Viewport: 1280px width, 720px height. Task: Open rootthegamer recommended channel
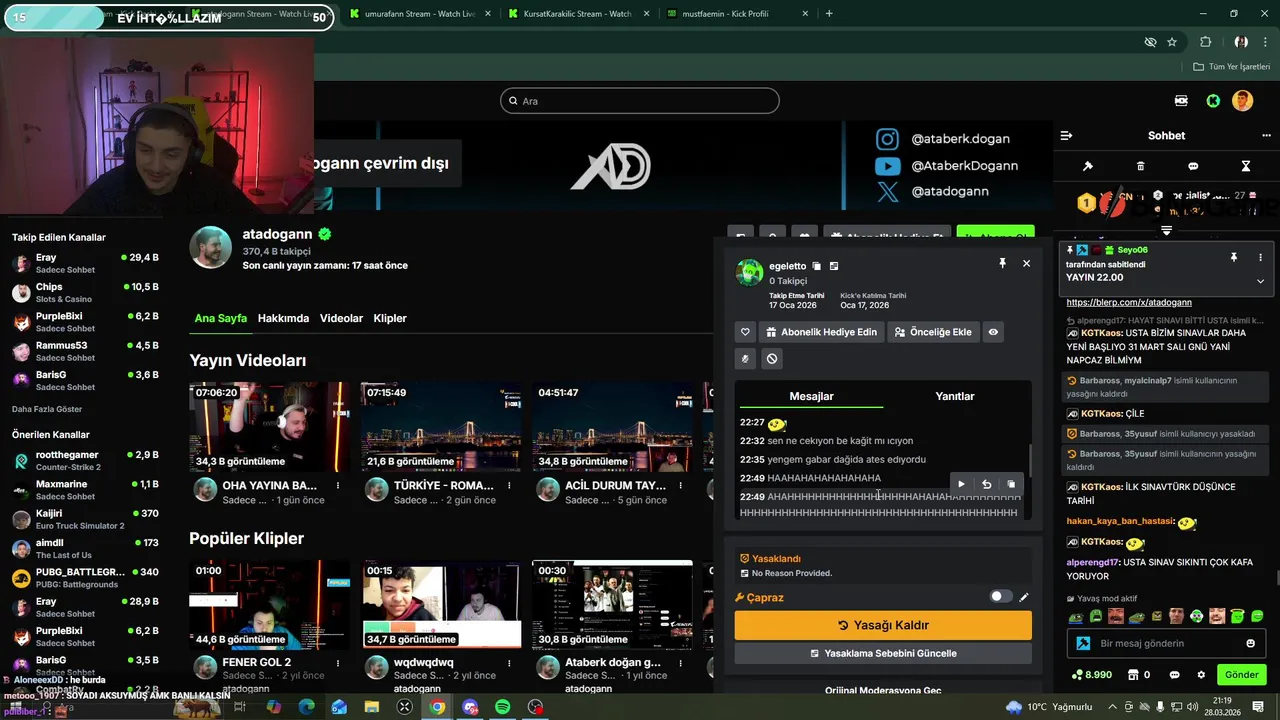[85, 461]
